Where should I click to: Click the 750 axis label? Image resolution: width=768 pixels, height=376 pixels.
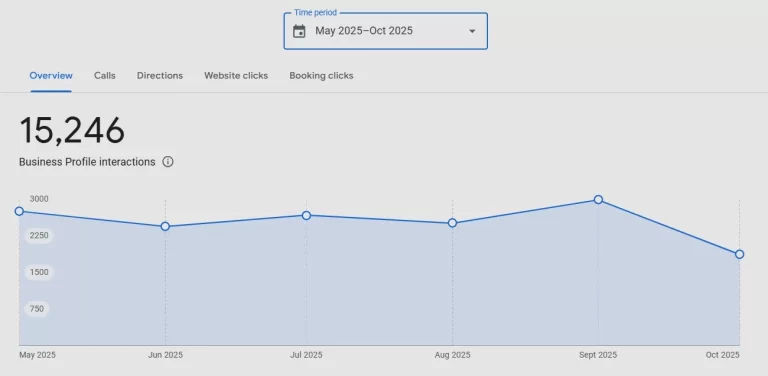tap(37, 309)
